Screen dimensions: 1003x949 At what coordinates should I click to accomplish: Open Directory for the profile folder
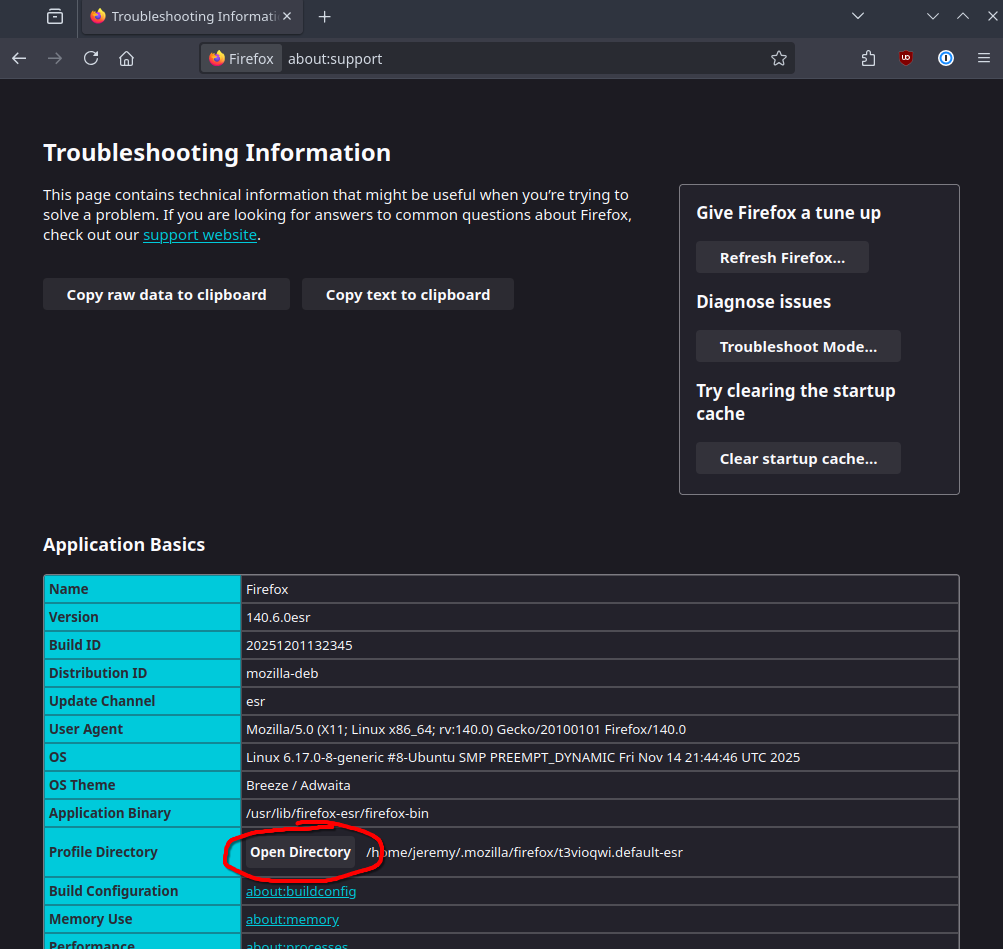point(299,852)
